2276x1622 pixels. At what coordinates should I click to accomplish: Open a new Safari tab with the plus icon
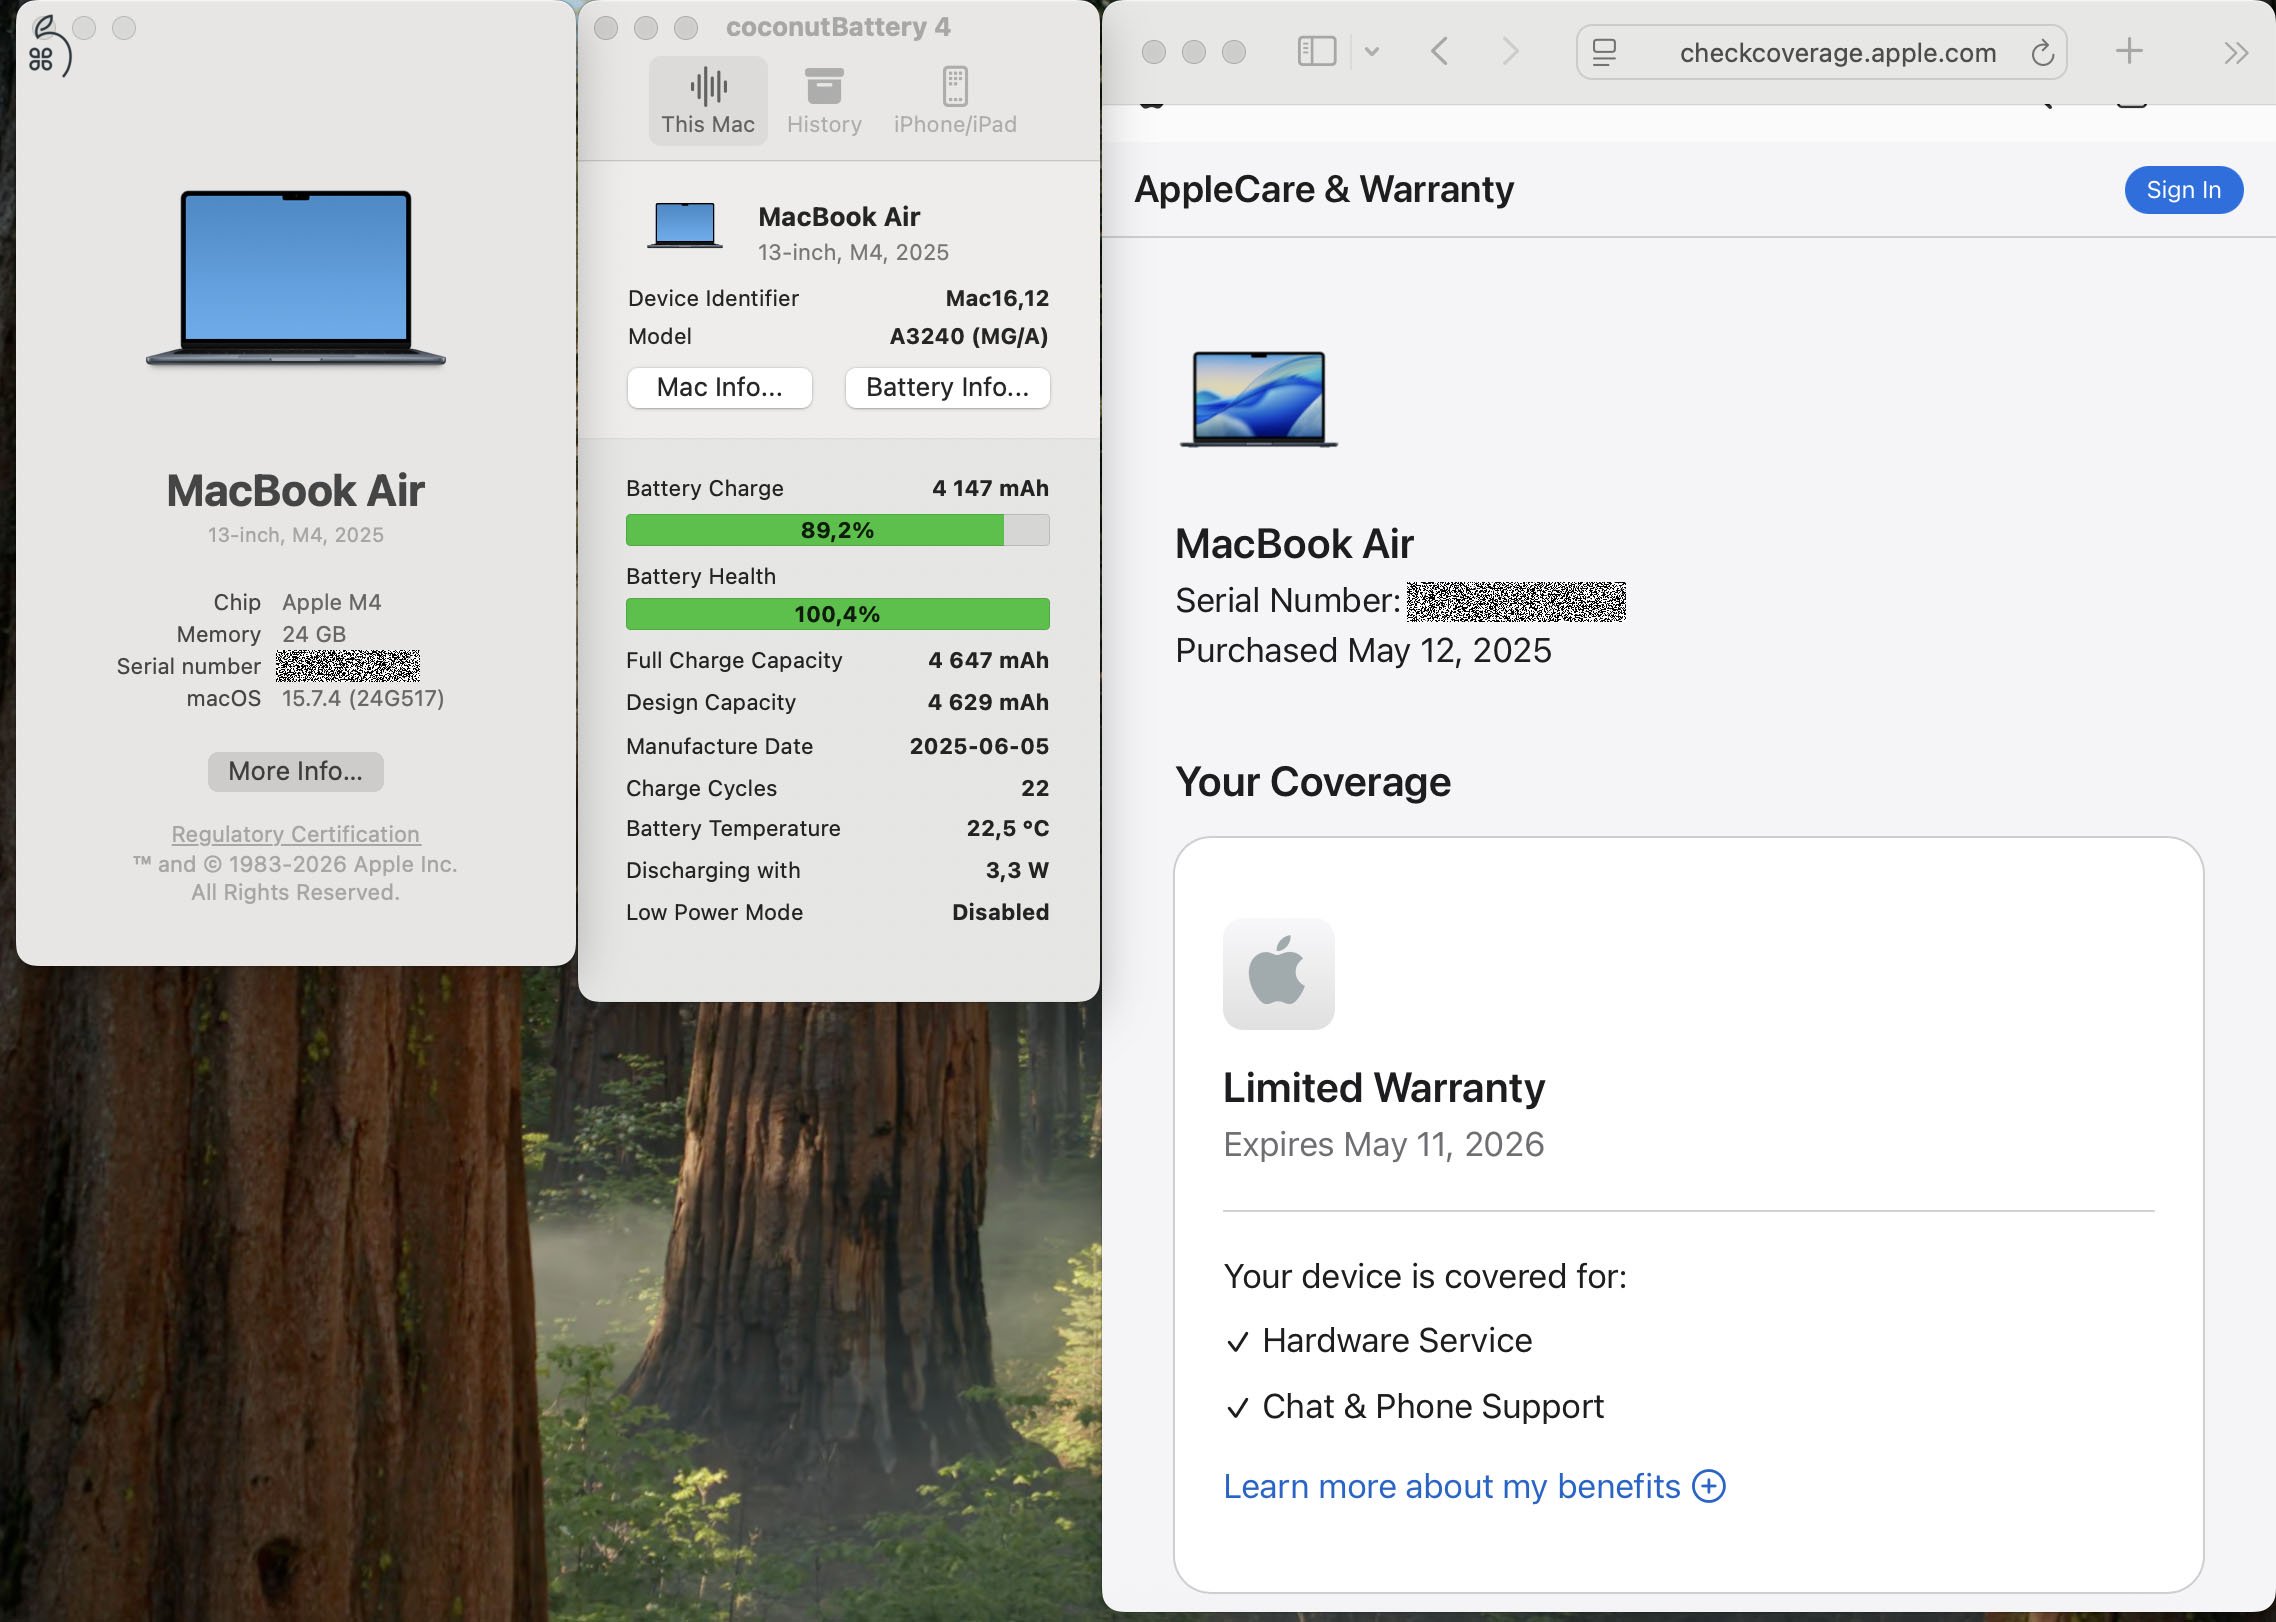2130,51
